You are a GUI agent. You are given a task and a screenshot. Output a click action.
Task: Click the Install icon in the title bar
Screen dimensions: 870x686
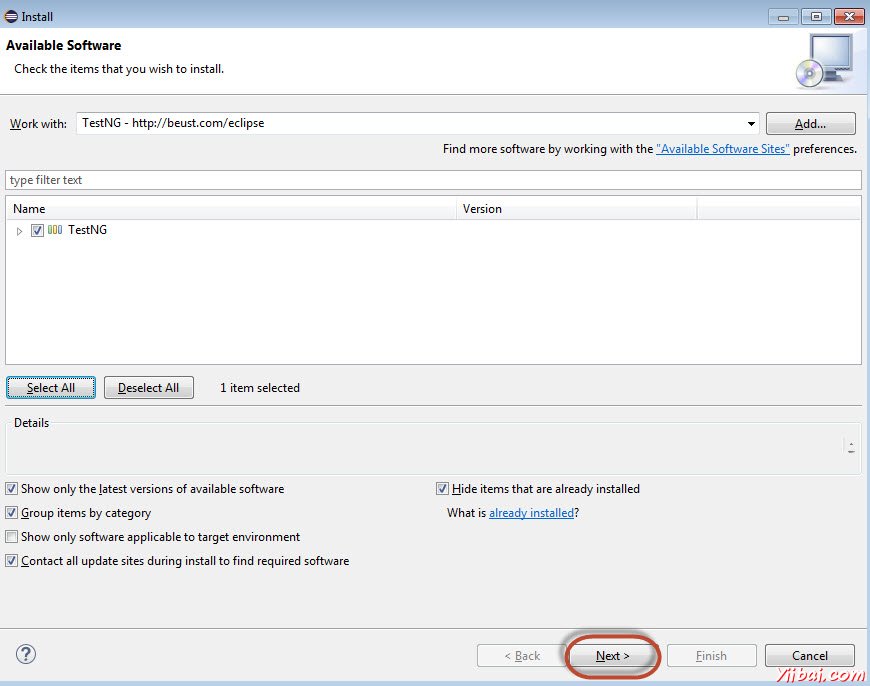coord(10,15)
